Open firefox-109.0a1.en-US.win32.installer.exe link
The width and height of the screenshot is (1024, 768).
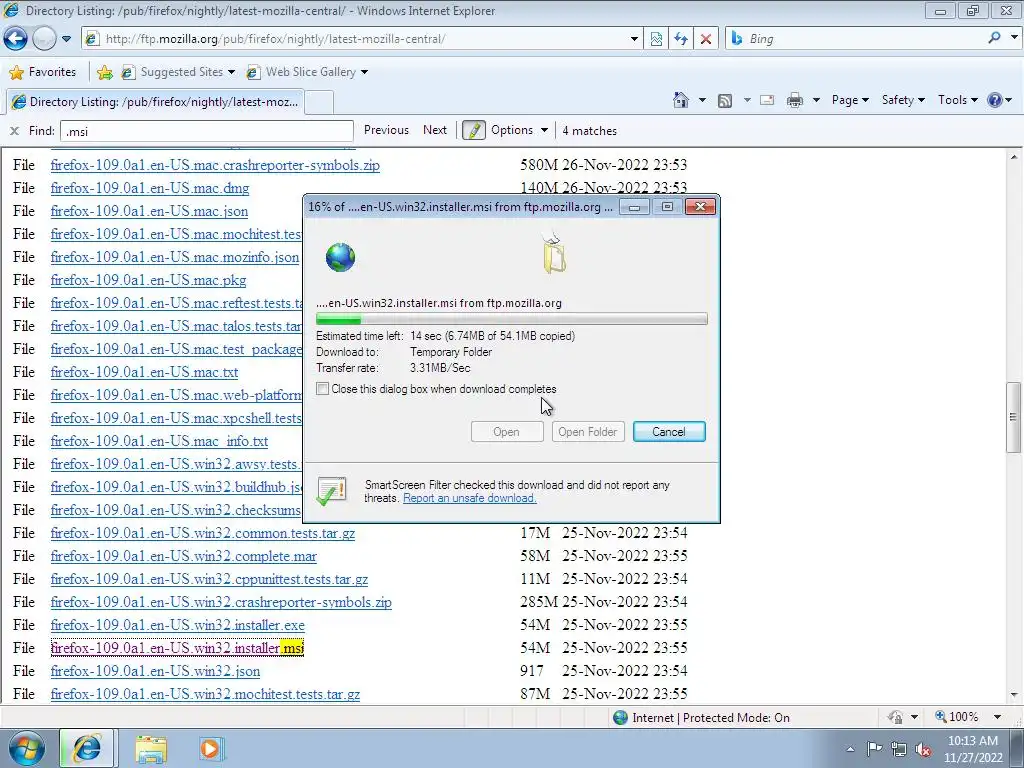(178, 625)
